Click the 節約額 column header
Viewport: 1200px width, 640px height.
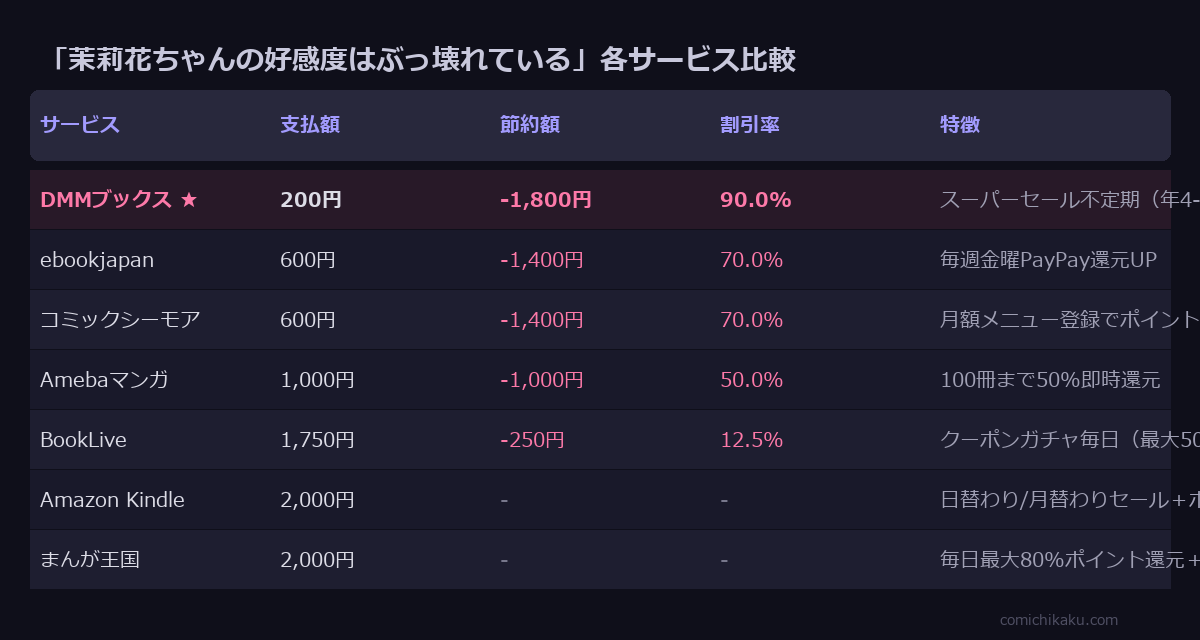point(530,125)
